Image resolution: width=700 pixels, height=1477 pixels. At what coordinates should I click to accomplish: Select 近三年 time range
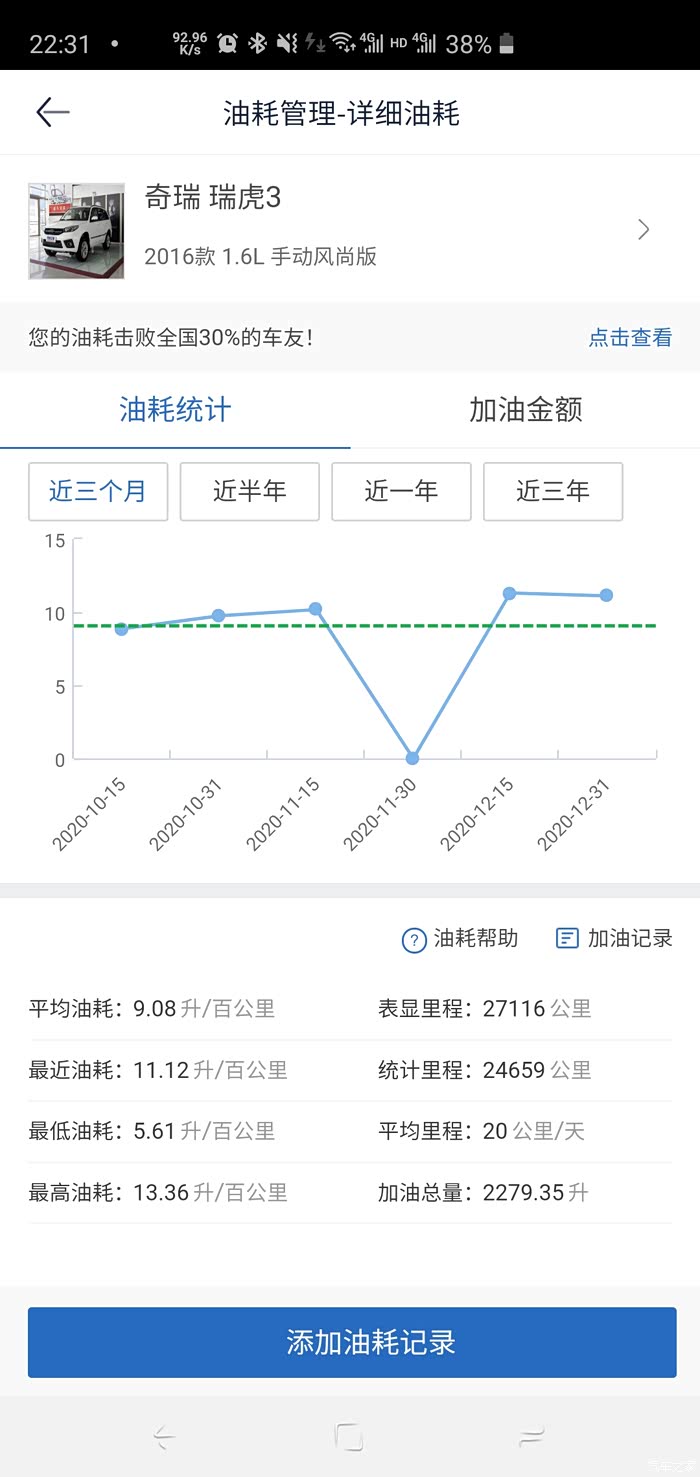tap(553, 491)
